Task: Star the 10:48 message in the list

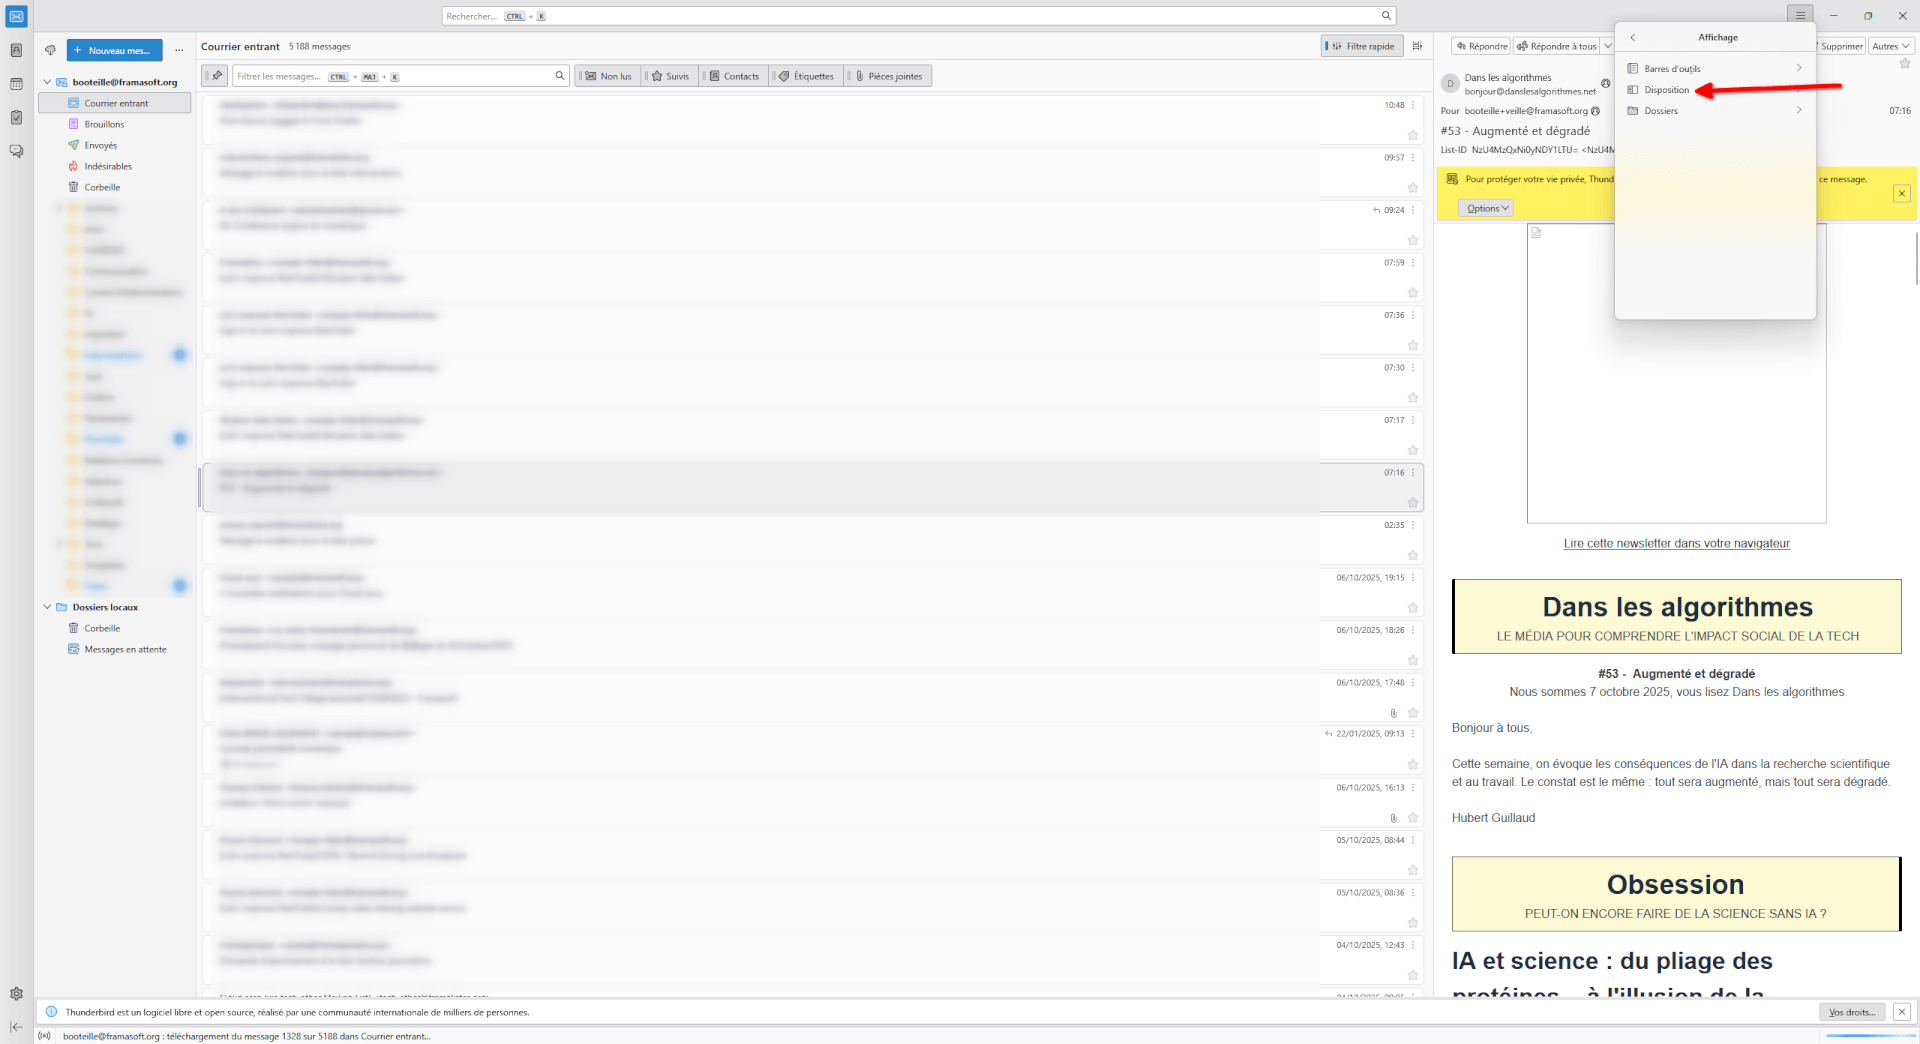Action: pyautogui.click(x=1413, y=135)
